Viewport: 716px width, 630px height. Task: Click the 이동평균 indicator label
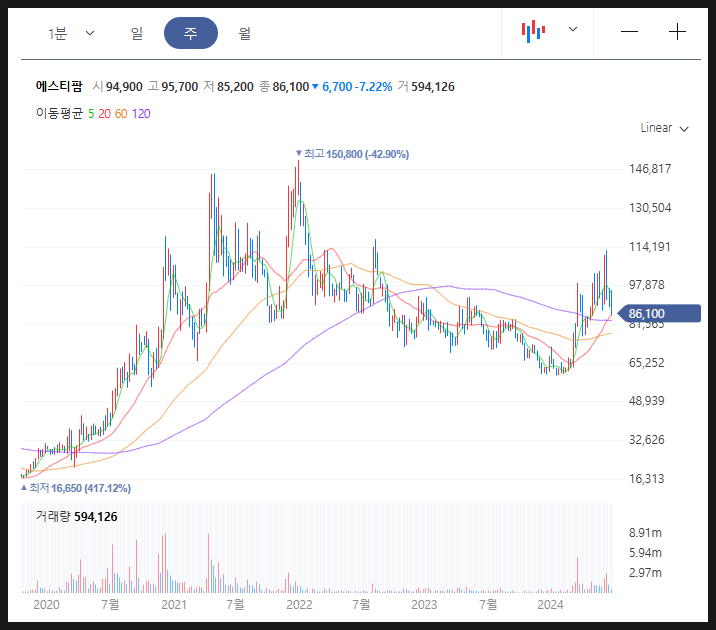(59, 113)
